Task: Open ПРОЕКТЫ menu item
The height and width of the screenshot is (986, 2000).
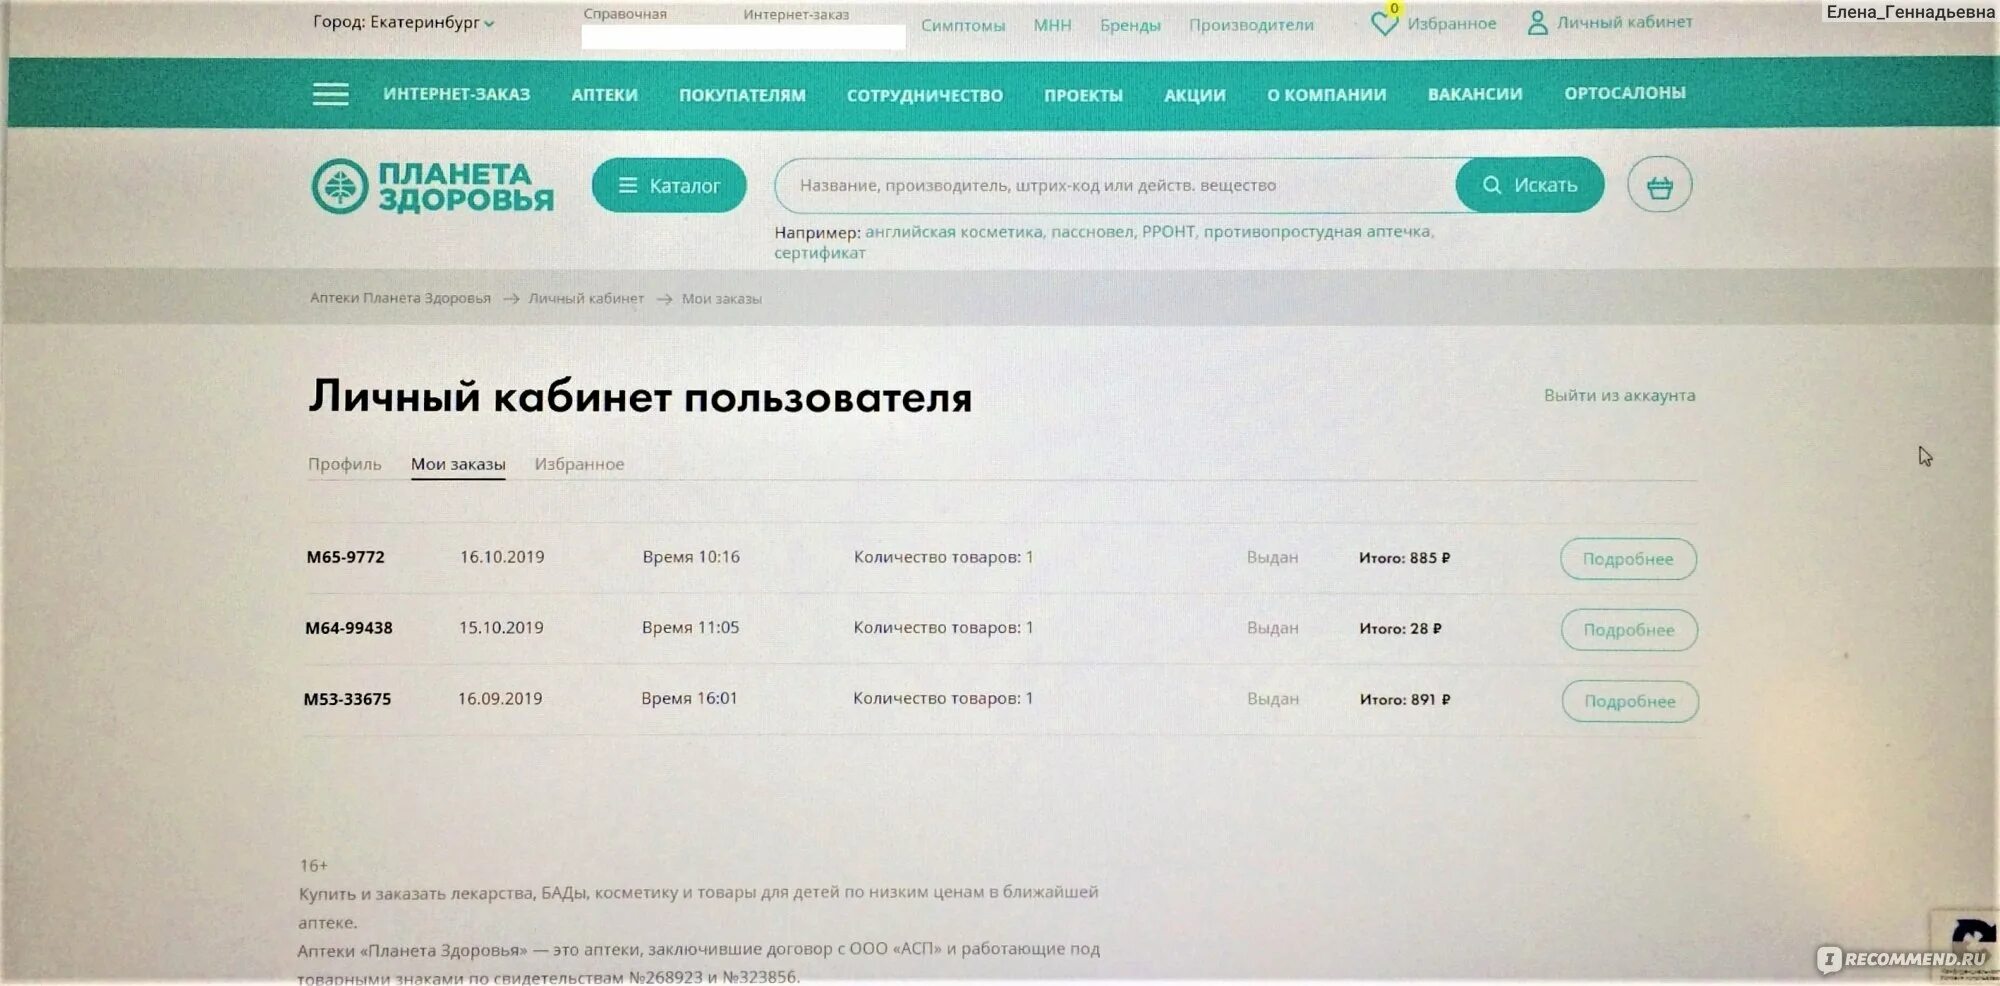Action: [1083, 95]
